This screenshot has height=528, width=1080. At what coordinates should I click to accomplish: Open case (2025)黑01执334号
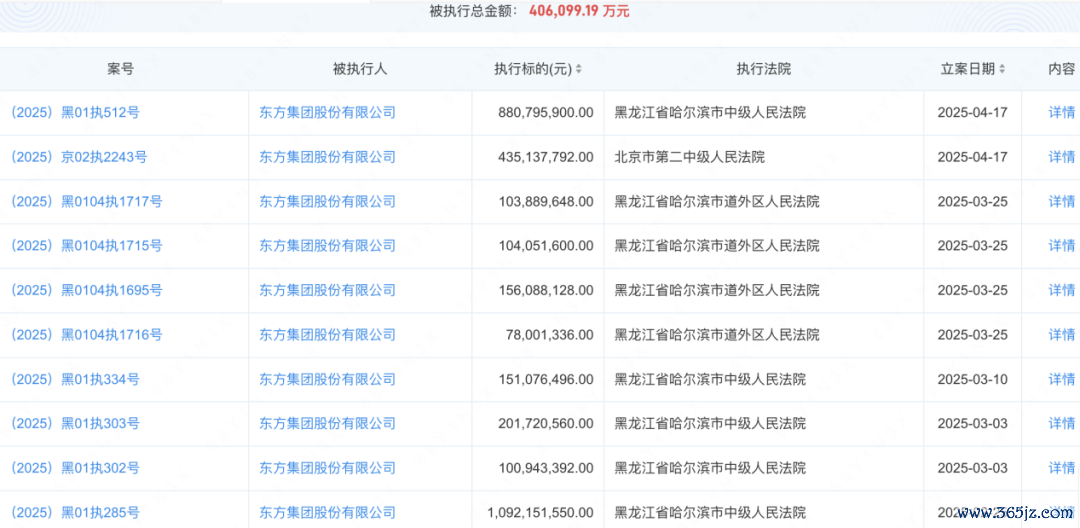[75, 379]
